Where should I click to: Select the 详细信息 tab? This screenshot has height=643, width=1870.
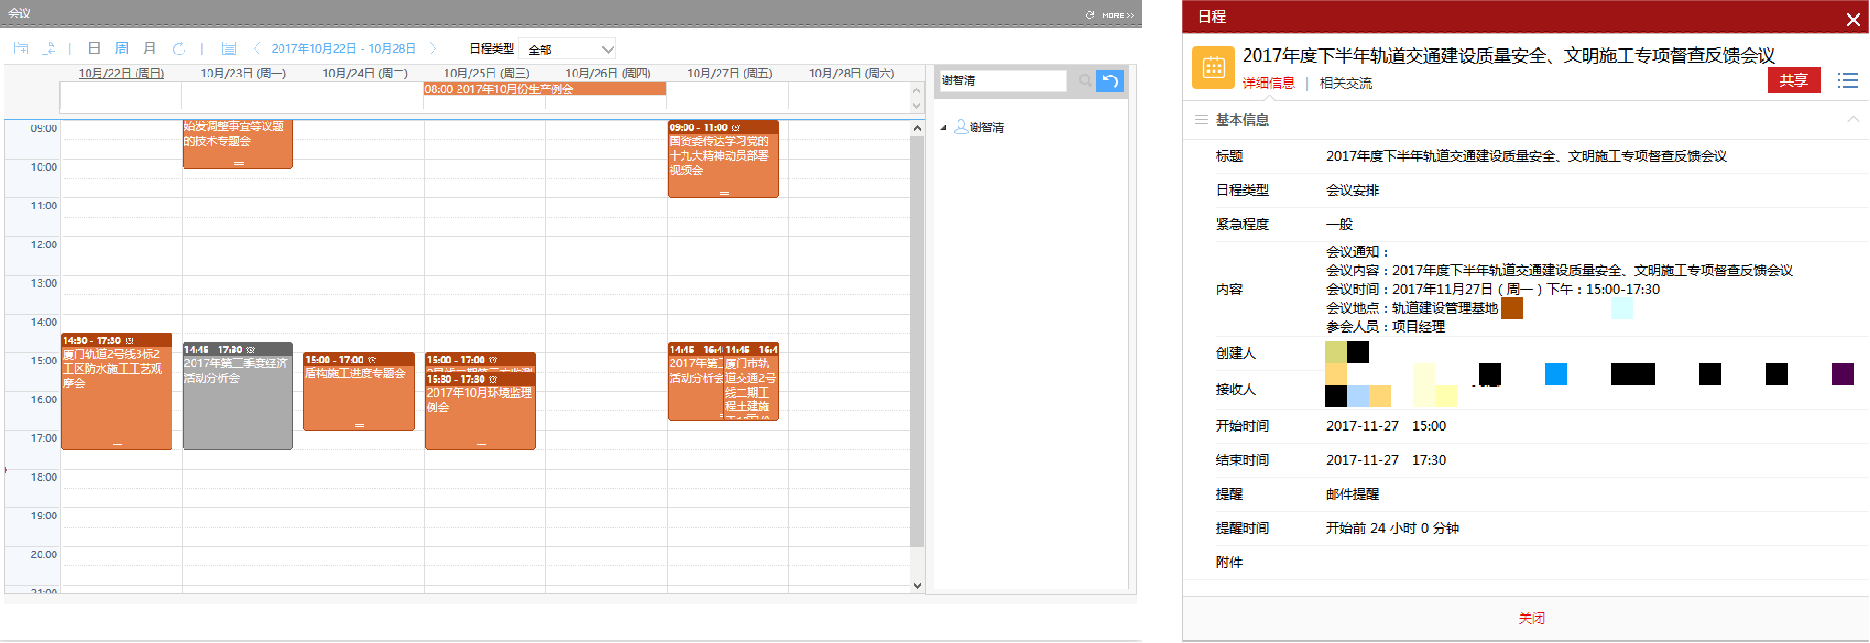tap(1268, 83)
